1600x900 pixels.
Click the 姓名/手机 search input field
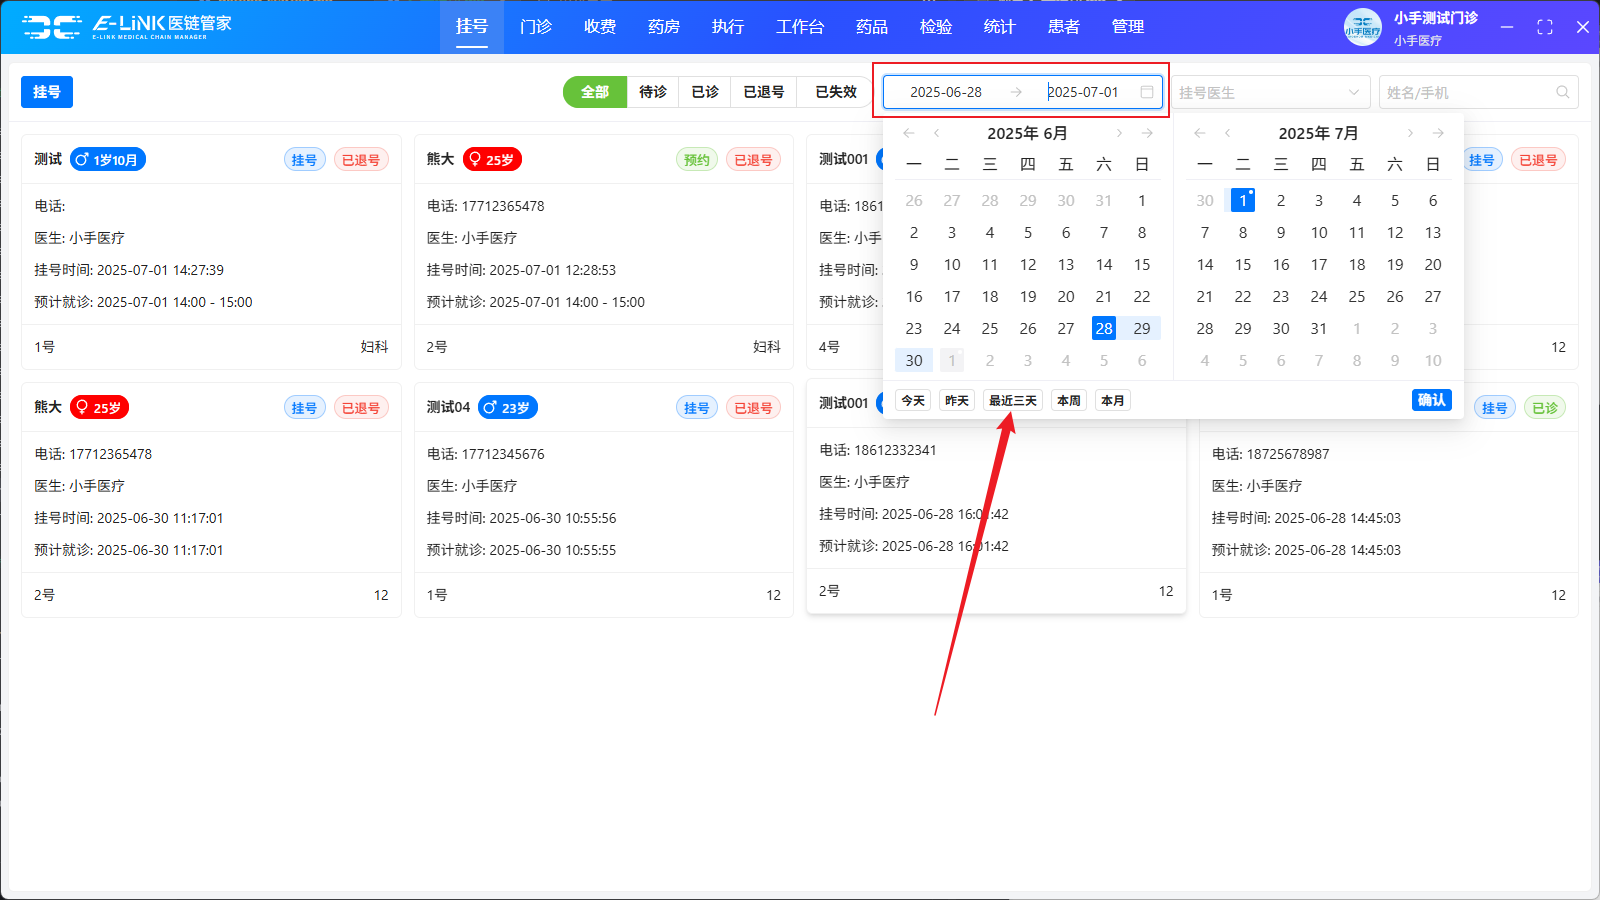(1465, 92)
